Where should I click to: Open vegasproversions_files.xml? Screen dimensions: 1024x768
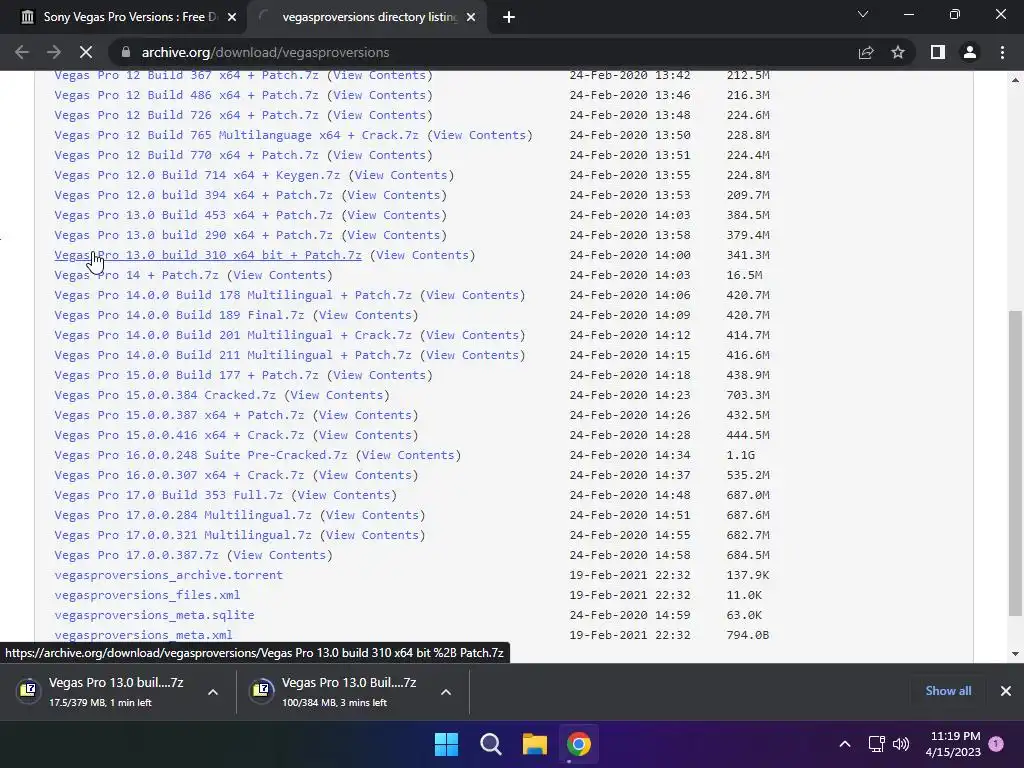pos(147,595)
